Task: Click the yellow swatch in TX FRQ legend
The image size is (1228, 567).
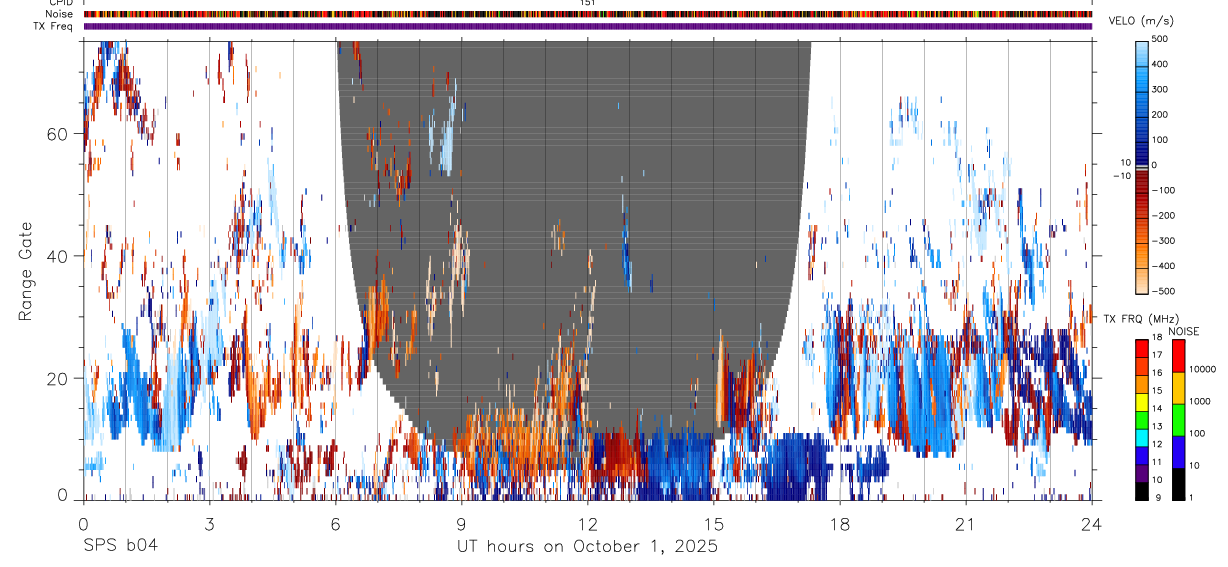Action: click(1143, 400)
